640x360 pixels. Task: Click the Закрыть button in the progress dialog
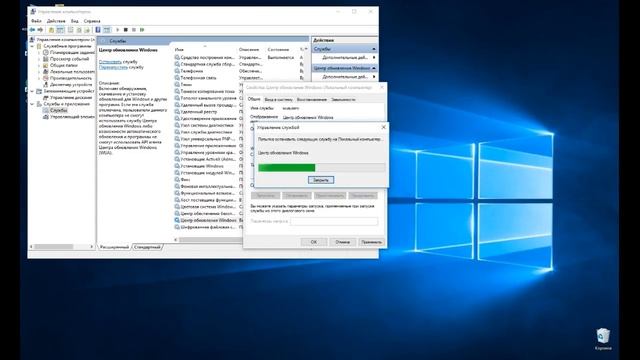tap(321, 180)
